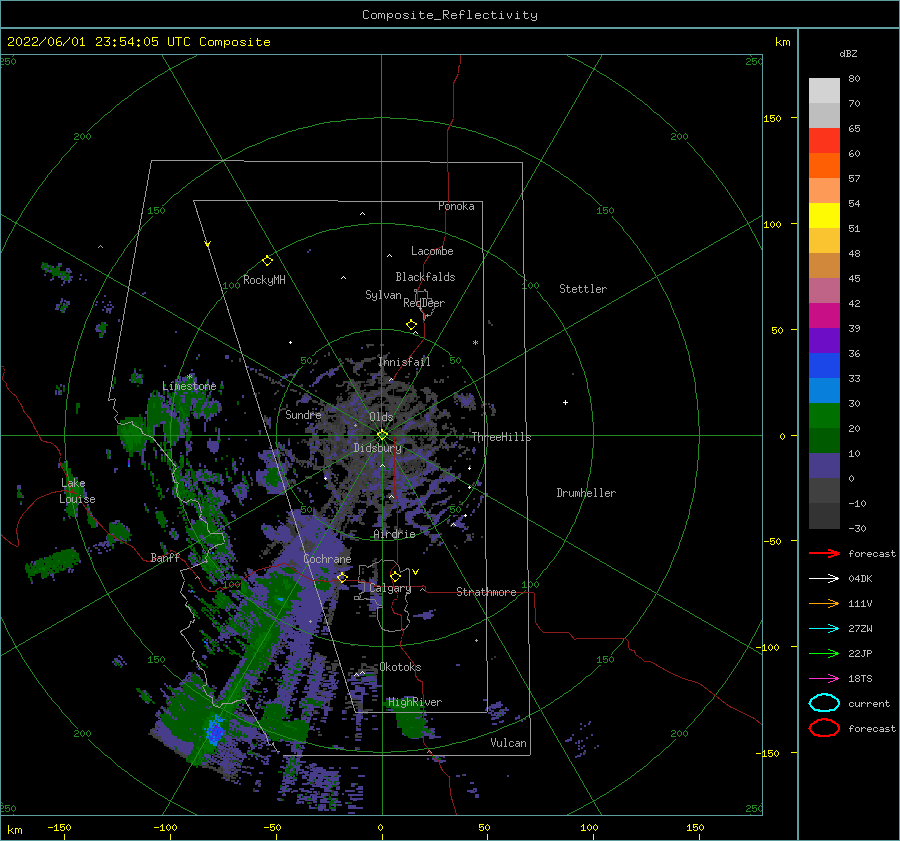Screen dimensions: 900x841
Task: Click the Drumheller city label
Action: (x=586, y=493)
